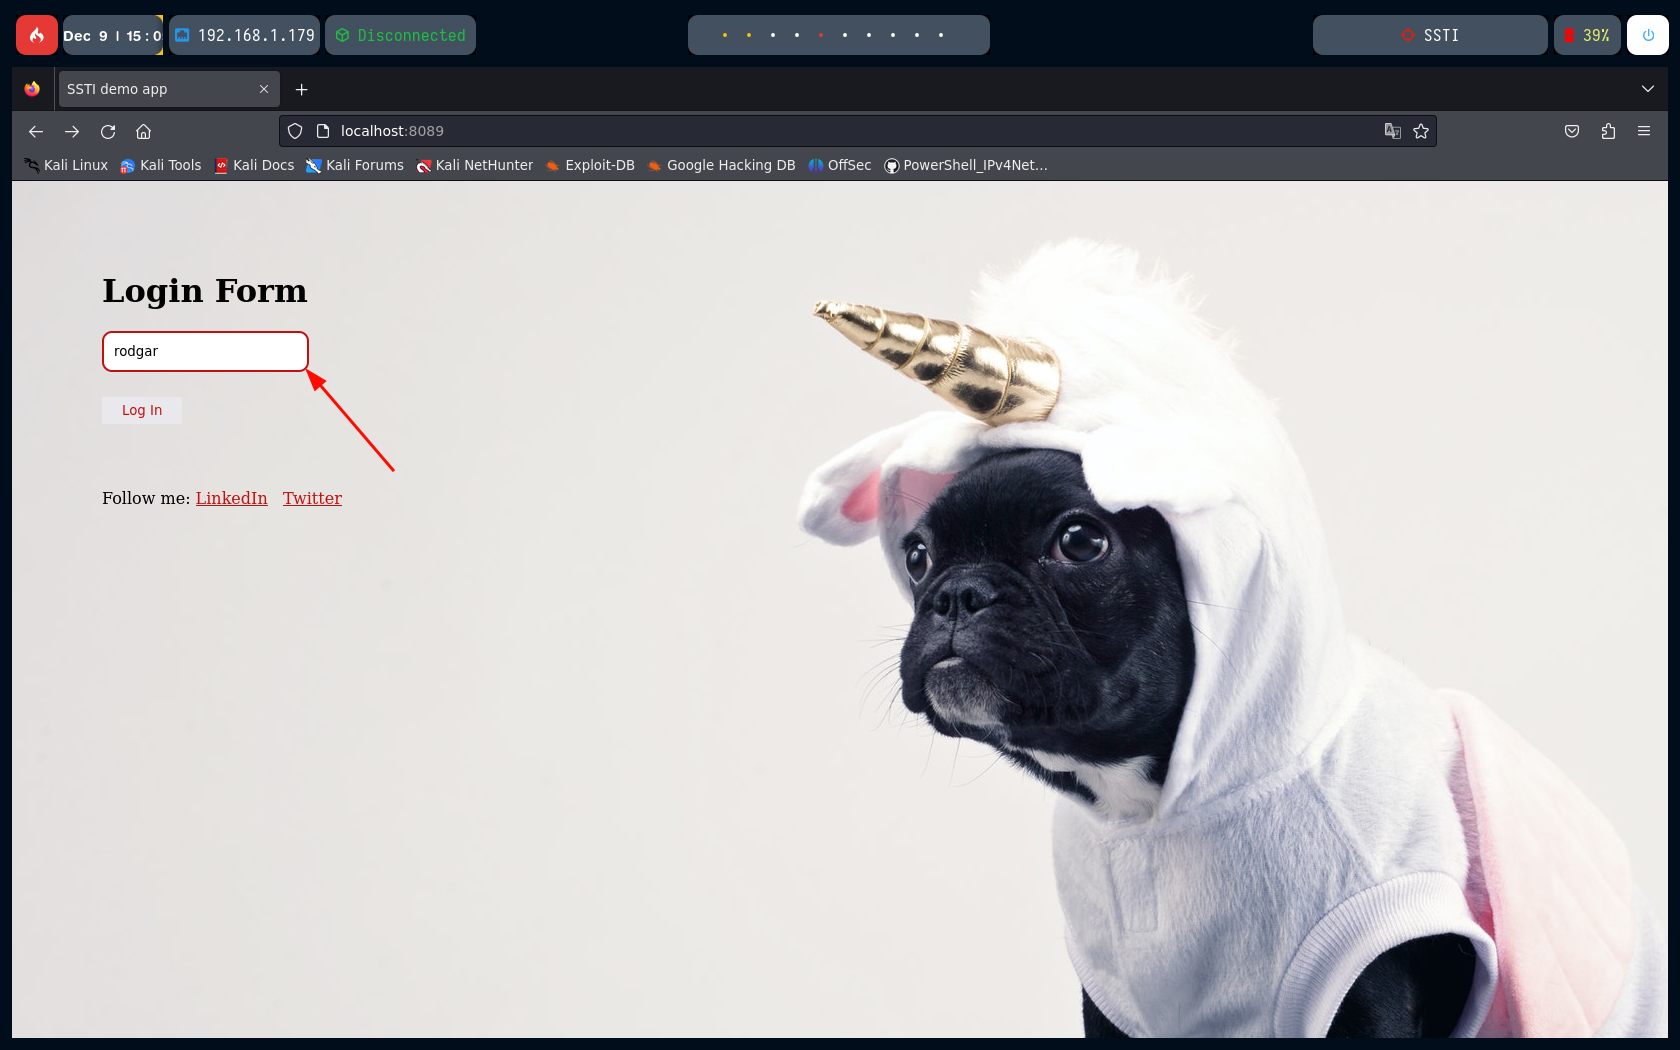Click the browser back arrow
This screenshot has height=1050, width=1680.
[36, 131]
